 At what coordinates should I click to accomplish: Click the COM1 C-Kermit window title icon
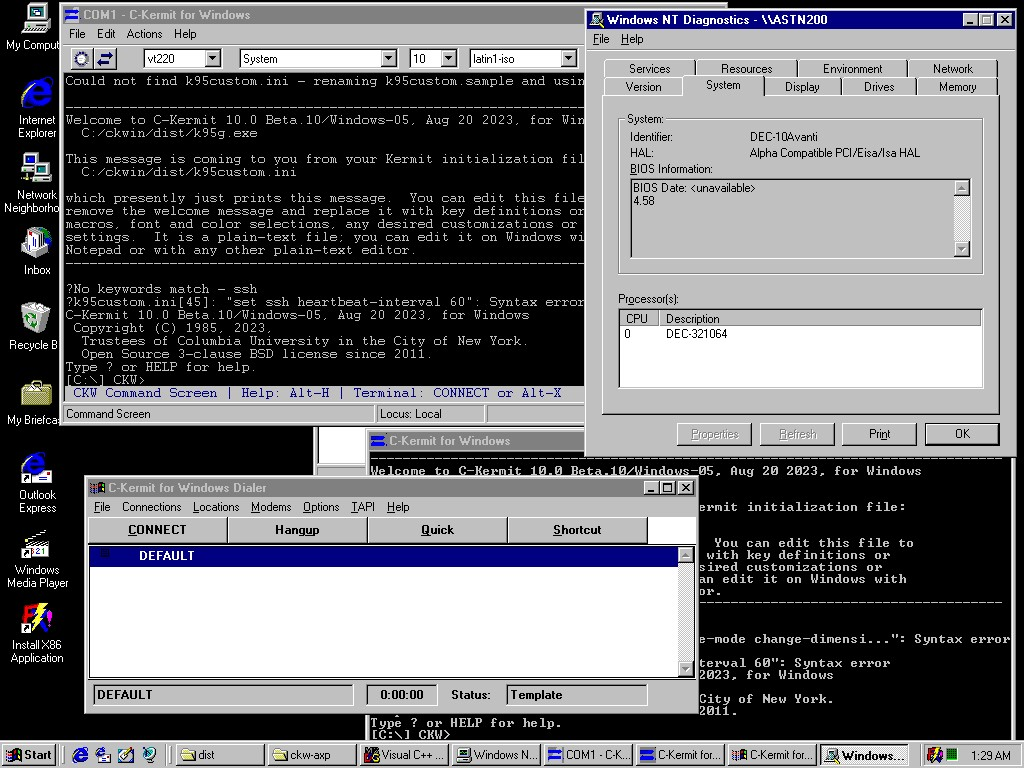72,14
